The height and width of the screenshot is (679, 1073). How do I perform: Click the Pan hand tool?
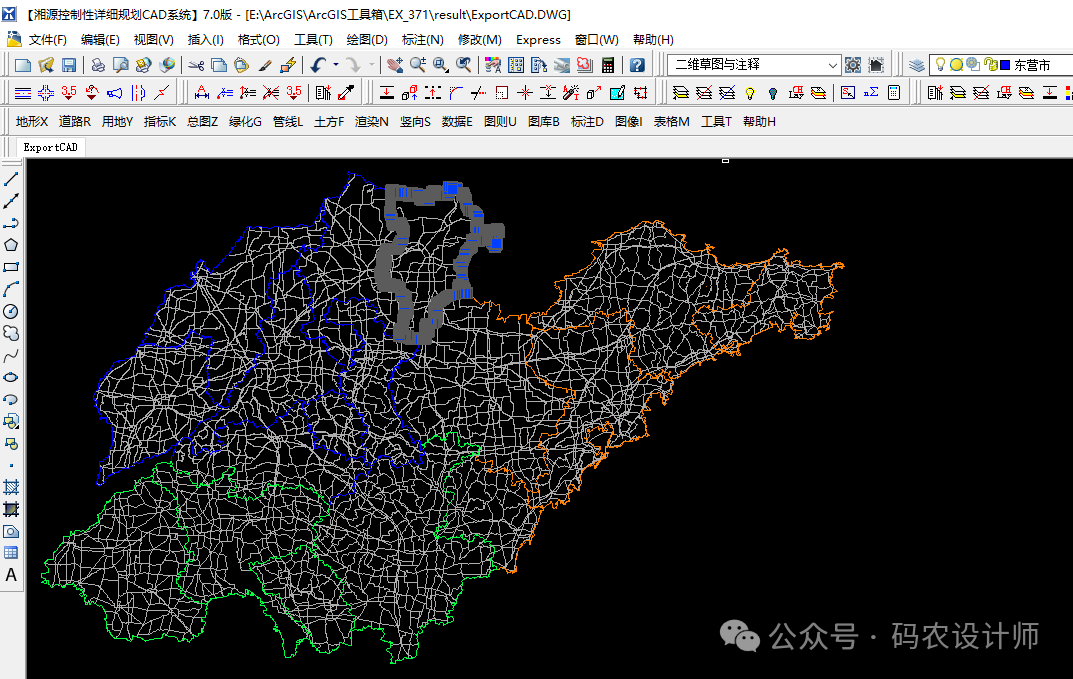[394, 65]
